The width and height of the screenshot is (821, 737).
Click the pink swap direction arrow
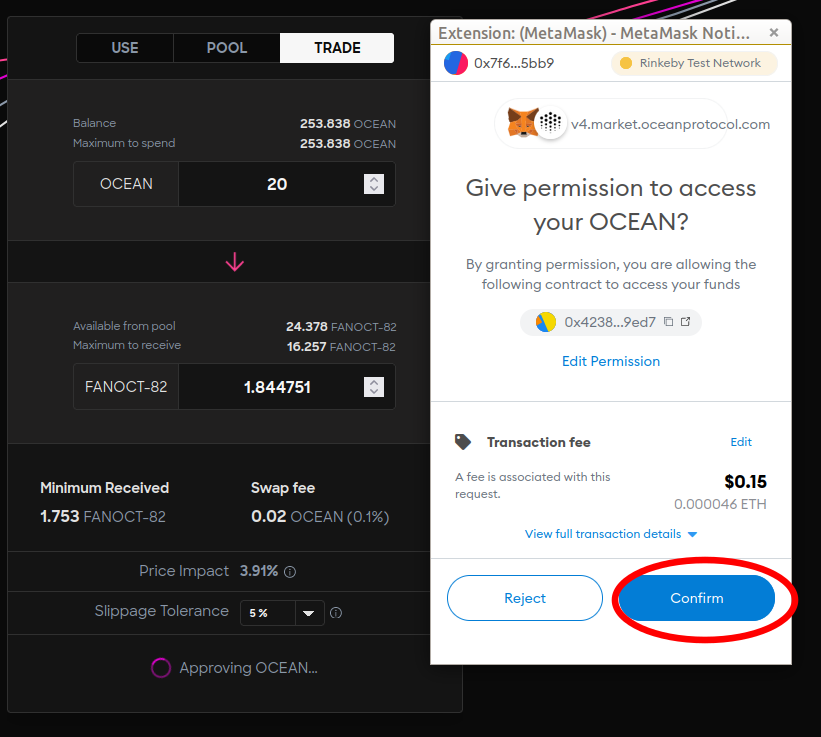click(x=235, y=262)
